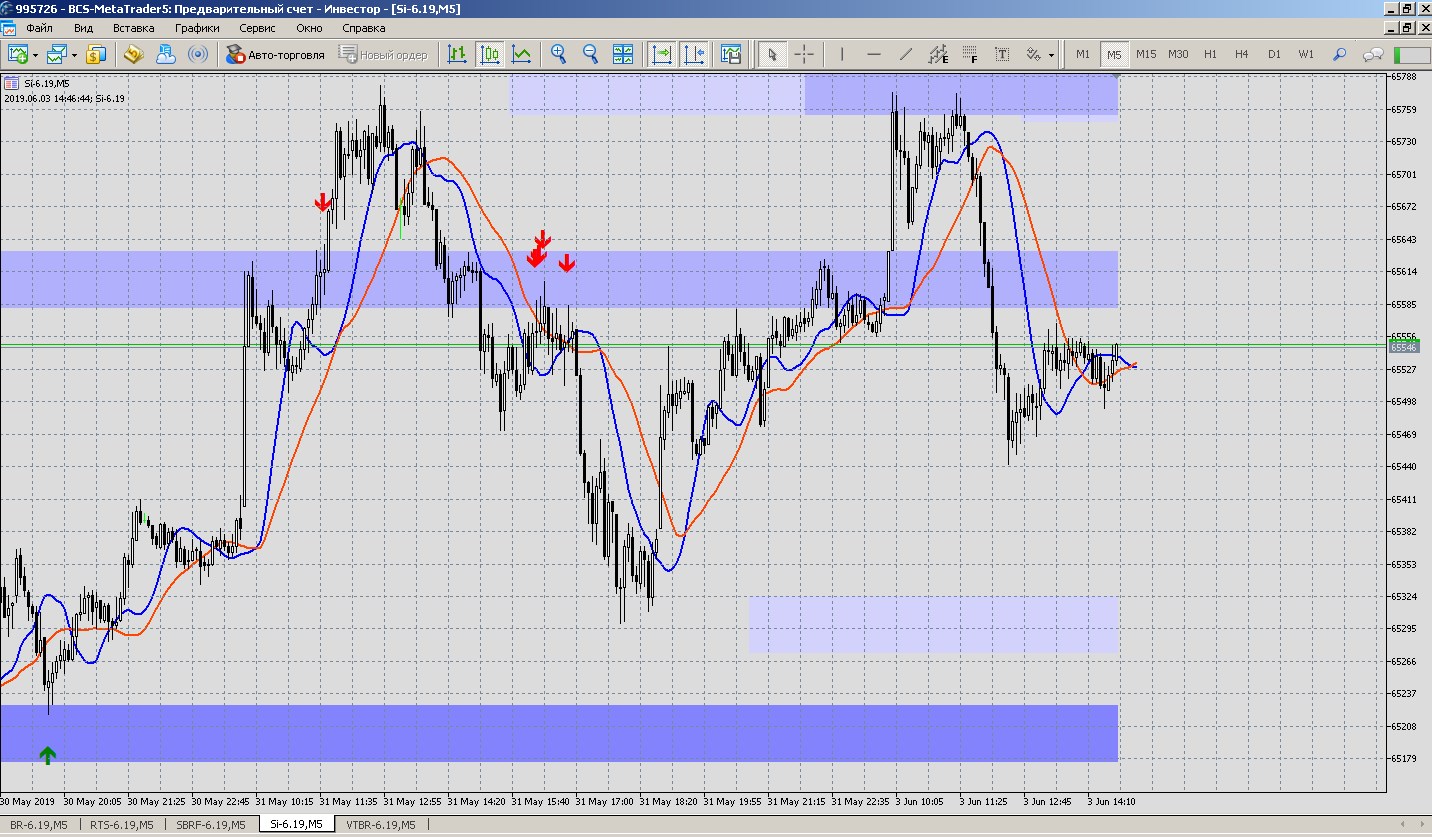Click the chart profiles icon
Viewport: 1432px width, 837px height.
(57, 54)
